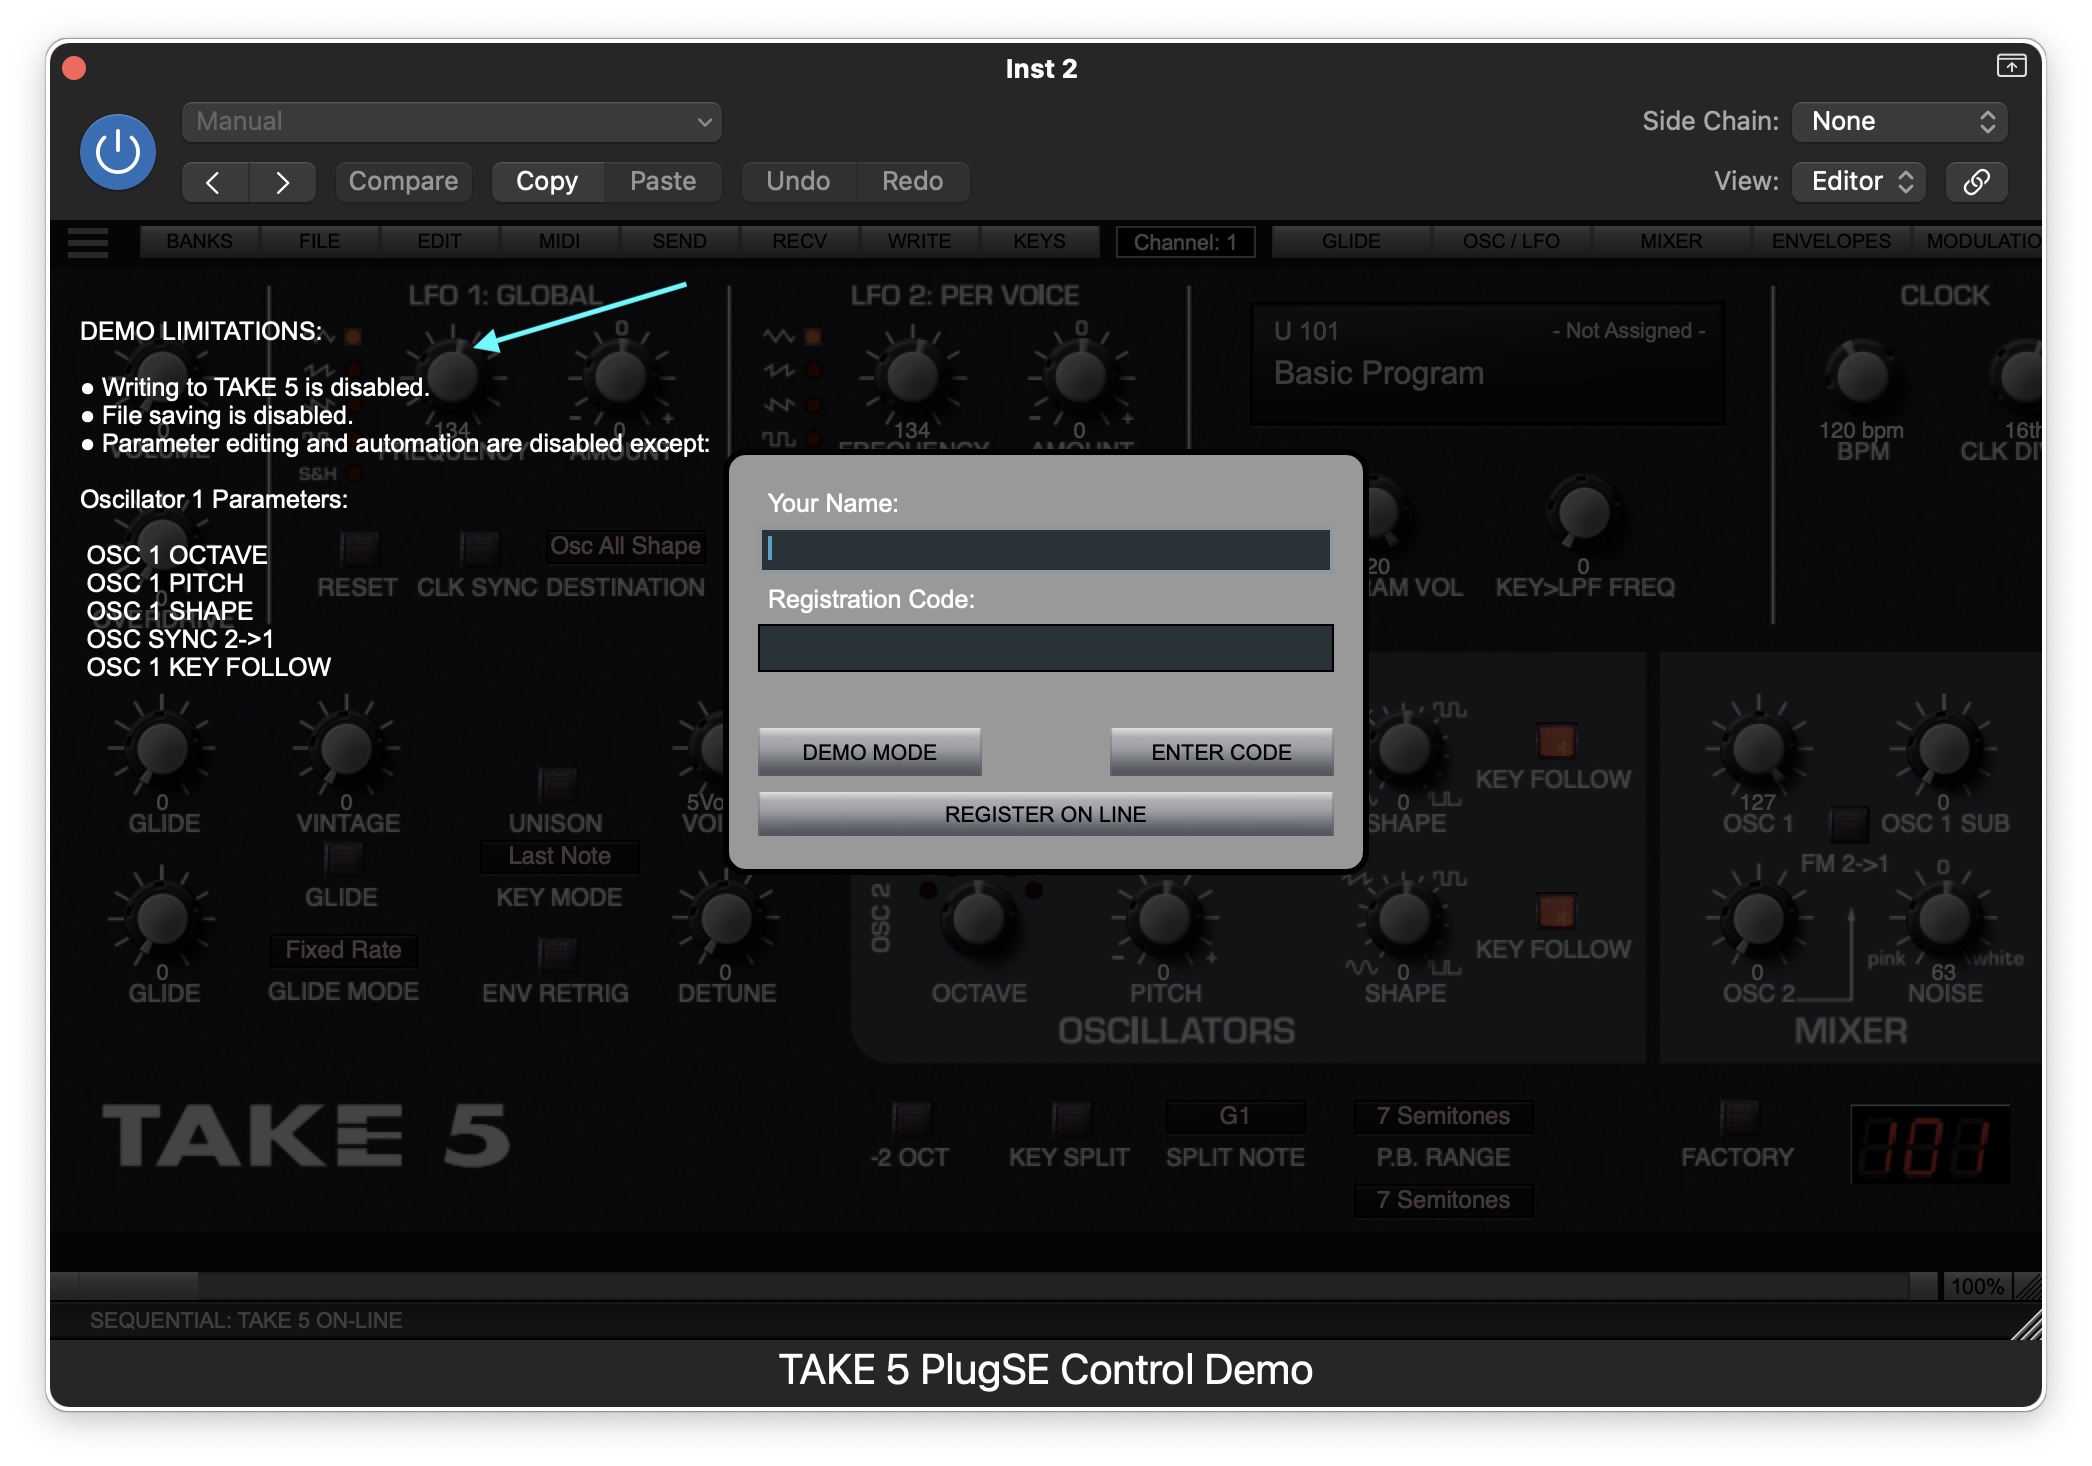2092x1466 pixels.
Task: Click the Copy button
Action: click(x=547, y=182)
